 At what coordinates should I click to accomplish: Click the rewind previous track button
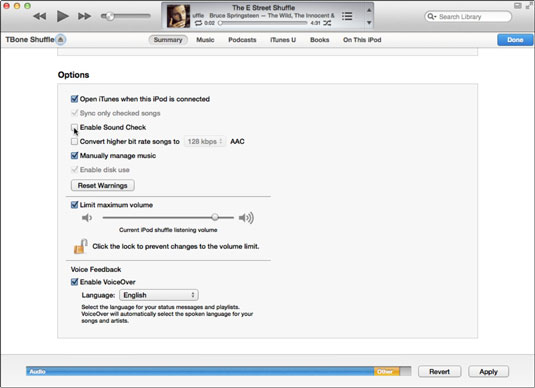click(40, 16)
